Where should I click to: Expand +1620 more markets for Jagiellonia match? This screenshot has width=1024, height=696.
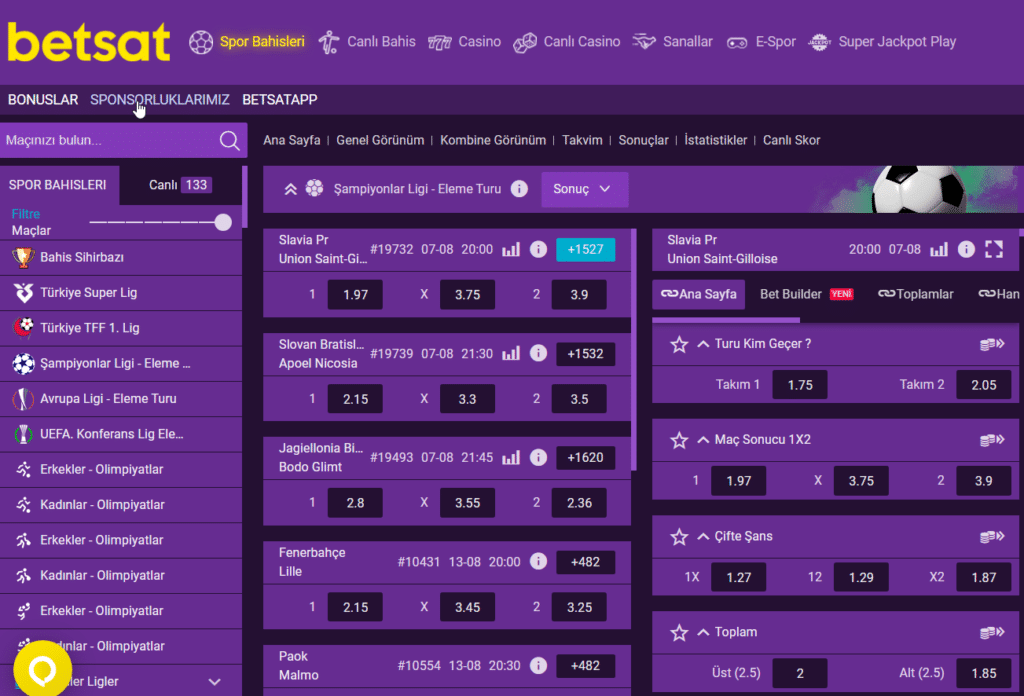click(585, 458)
